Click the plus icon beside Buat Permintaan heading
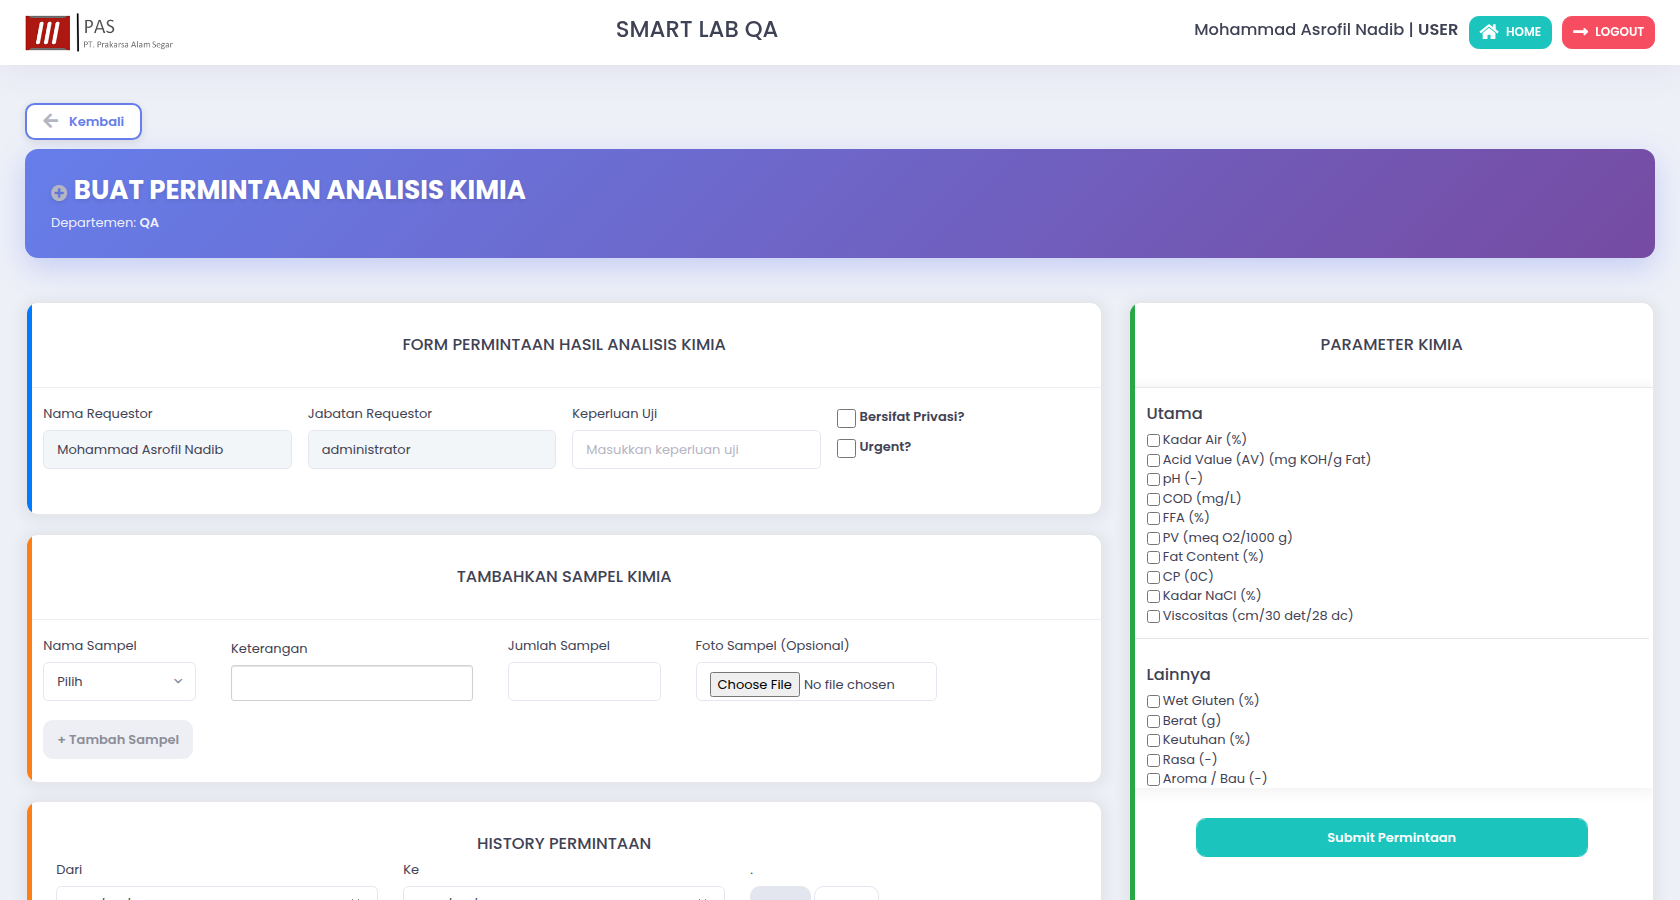This screenshot has width=1680, height=900. coord(59,193)
